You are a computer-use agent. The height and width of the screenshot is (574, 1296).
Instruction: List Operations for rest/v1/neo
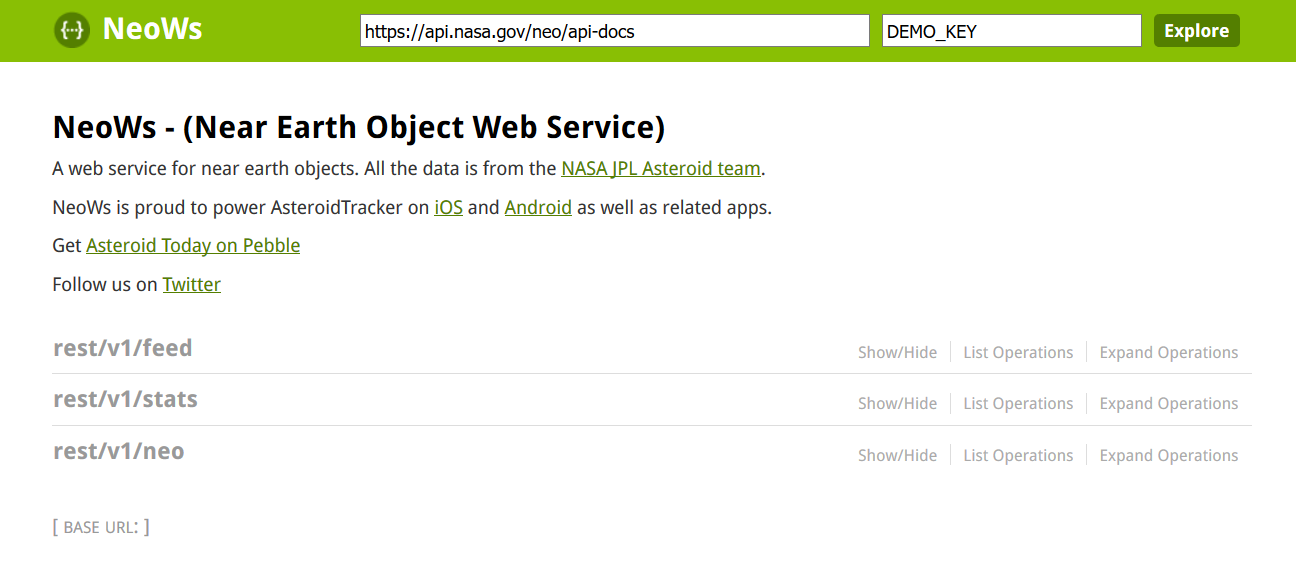click(1018, 455)
